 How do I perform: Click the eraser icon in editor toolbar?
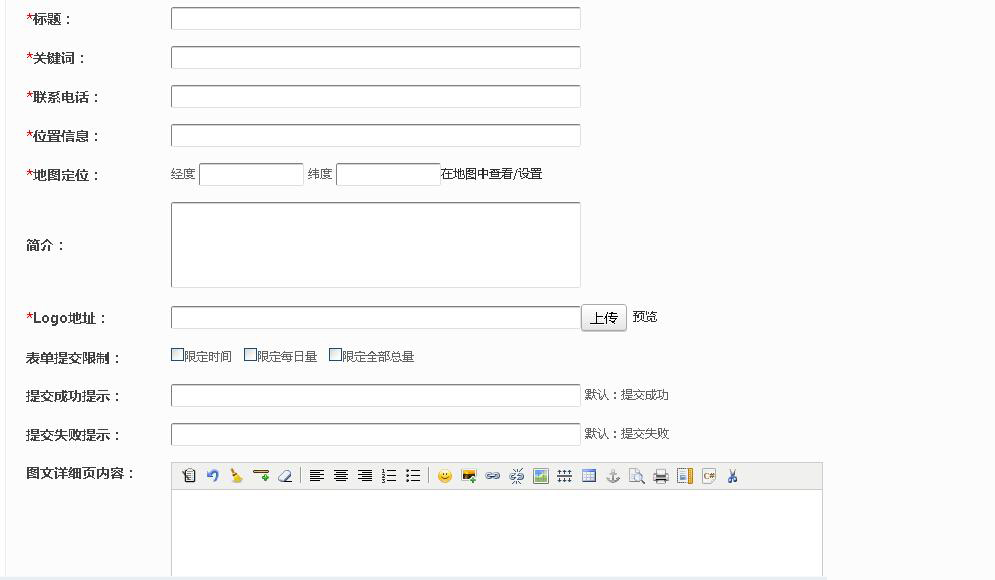coord(285,476)
